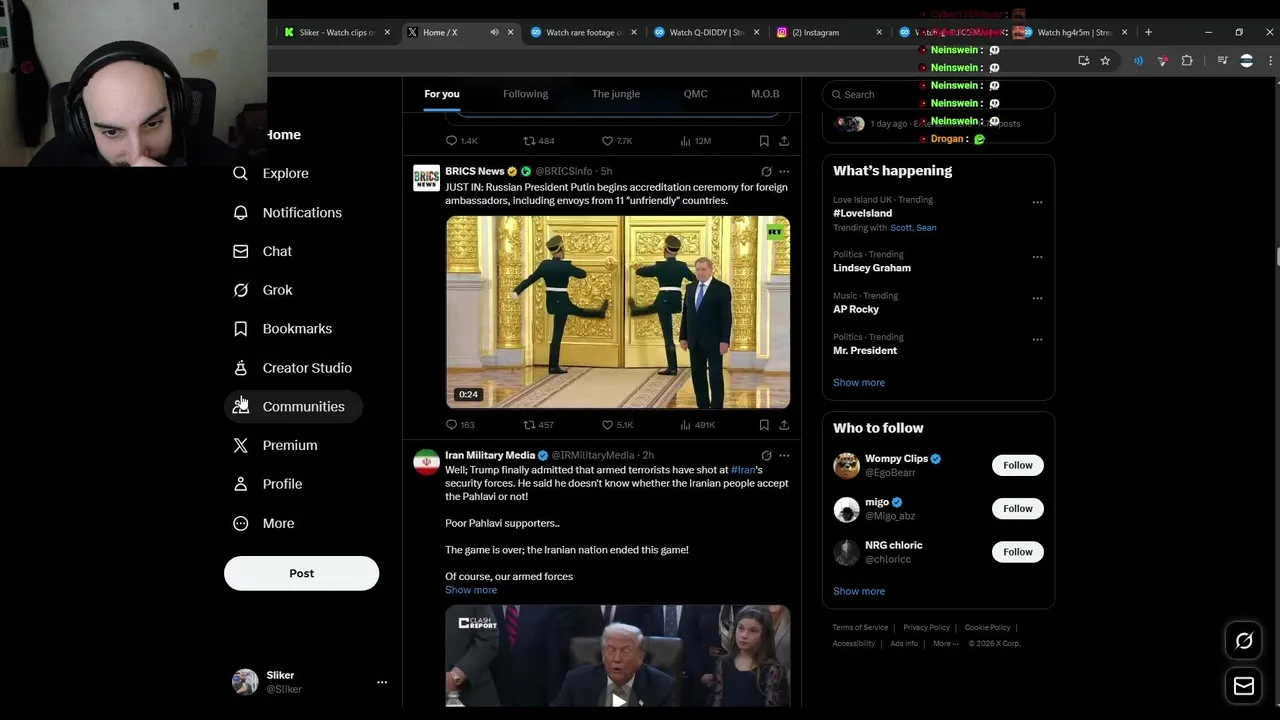
Task: Show more trends under What's happening
Action: (859, 382)
